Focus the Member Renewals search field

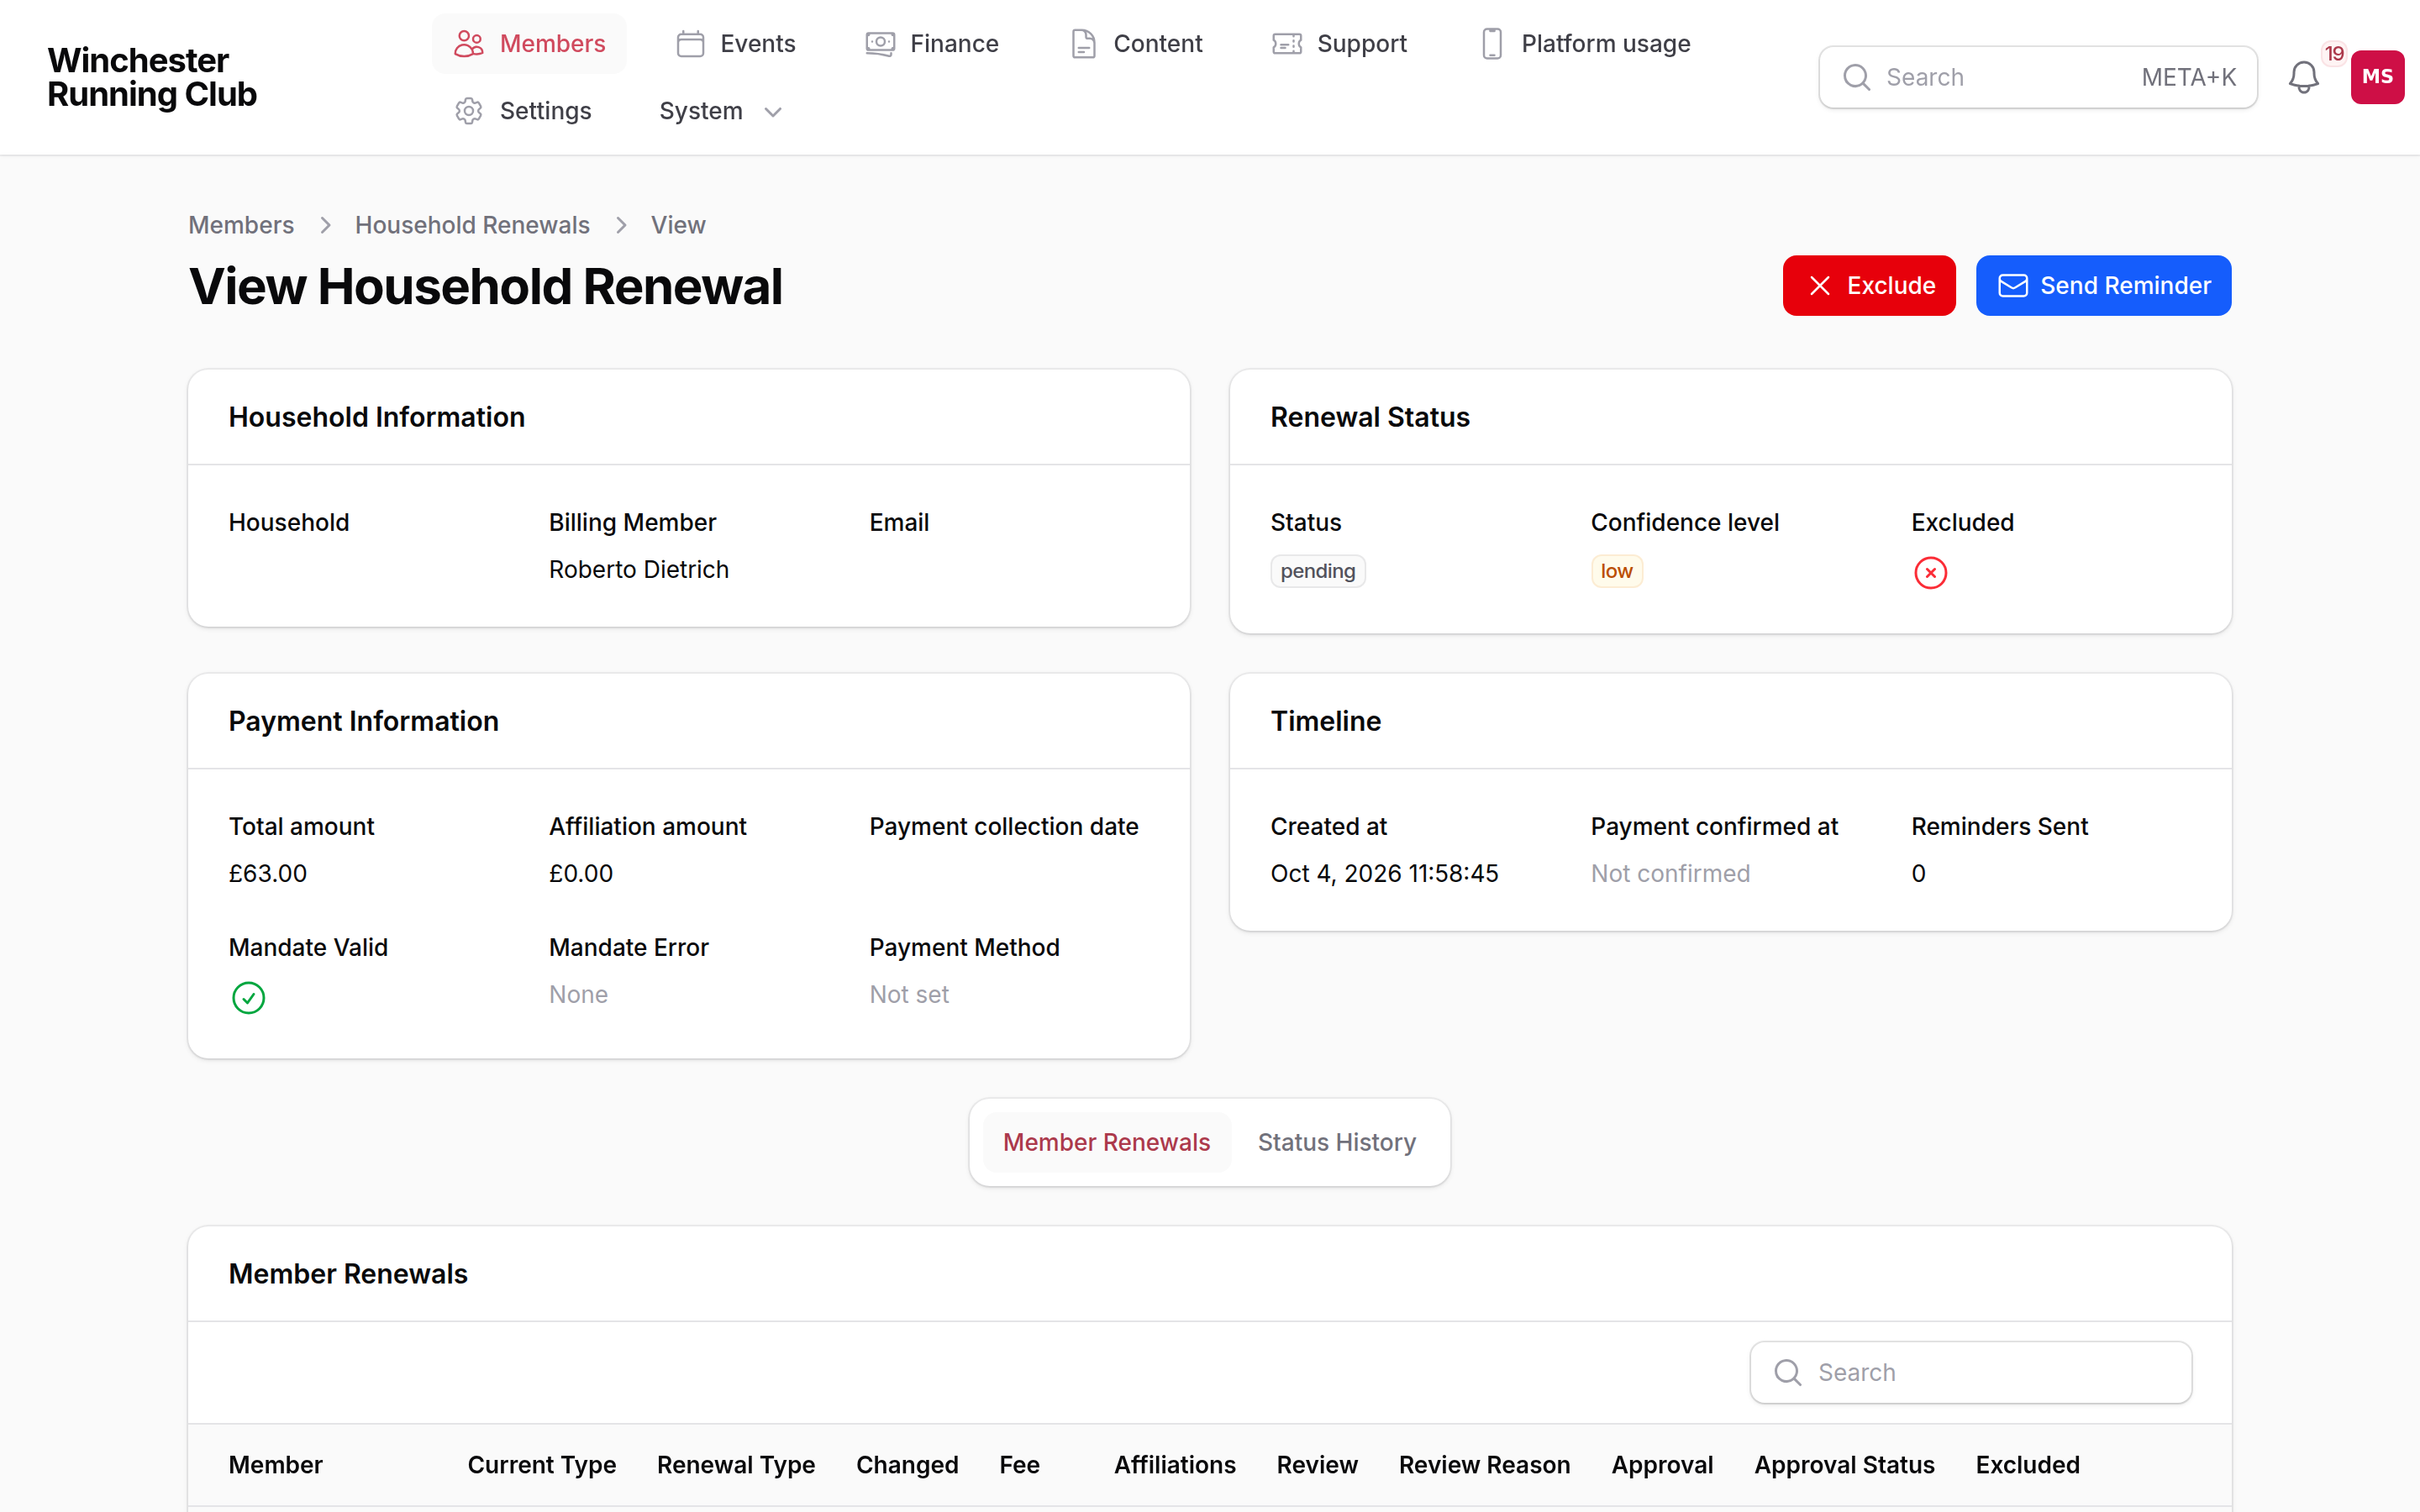click(1971, 1373)
